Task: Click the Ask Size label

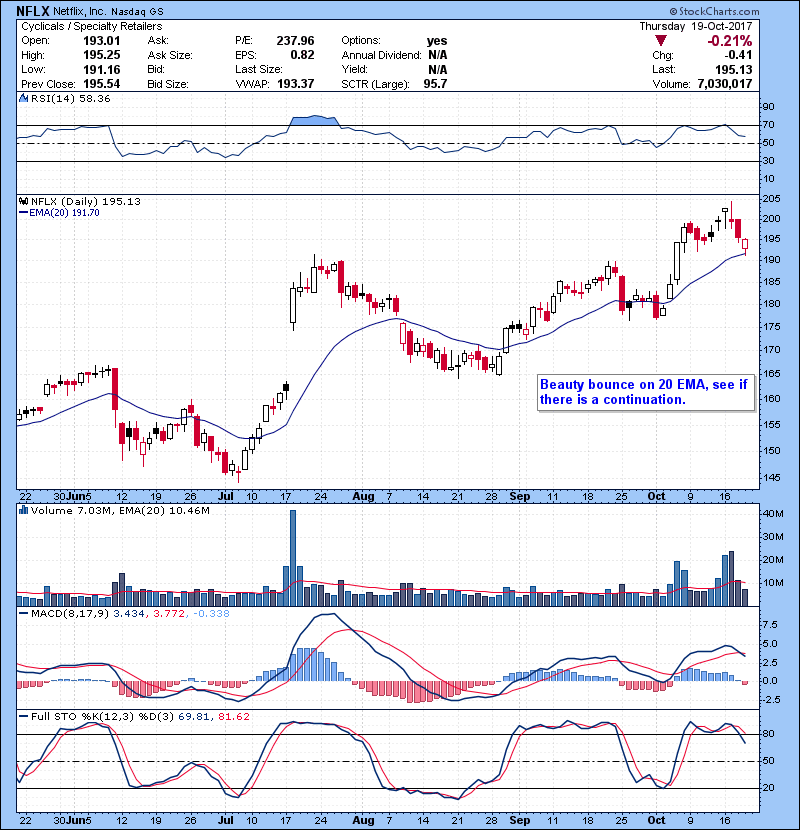Action: click(170, 55)
